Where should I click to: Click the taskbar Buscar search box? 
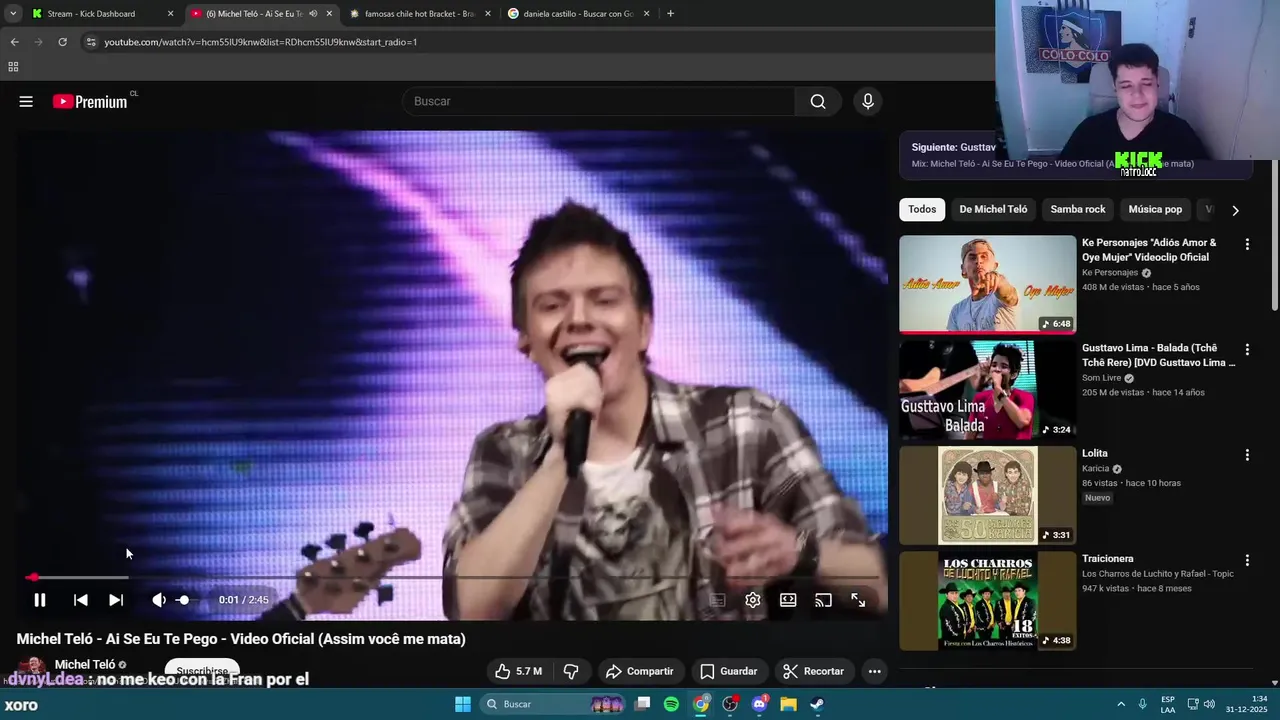[x=554, y=704]
